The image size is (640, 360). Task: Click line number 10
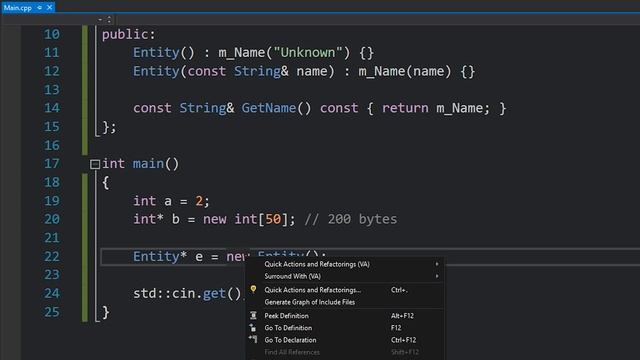(52, 34)
